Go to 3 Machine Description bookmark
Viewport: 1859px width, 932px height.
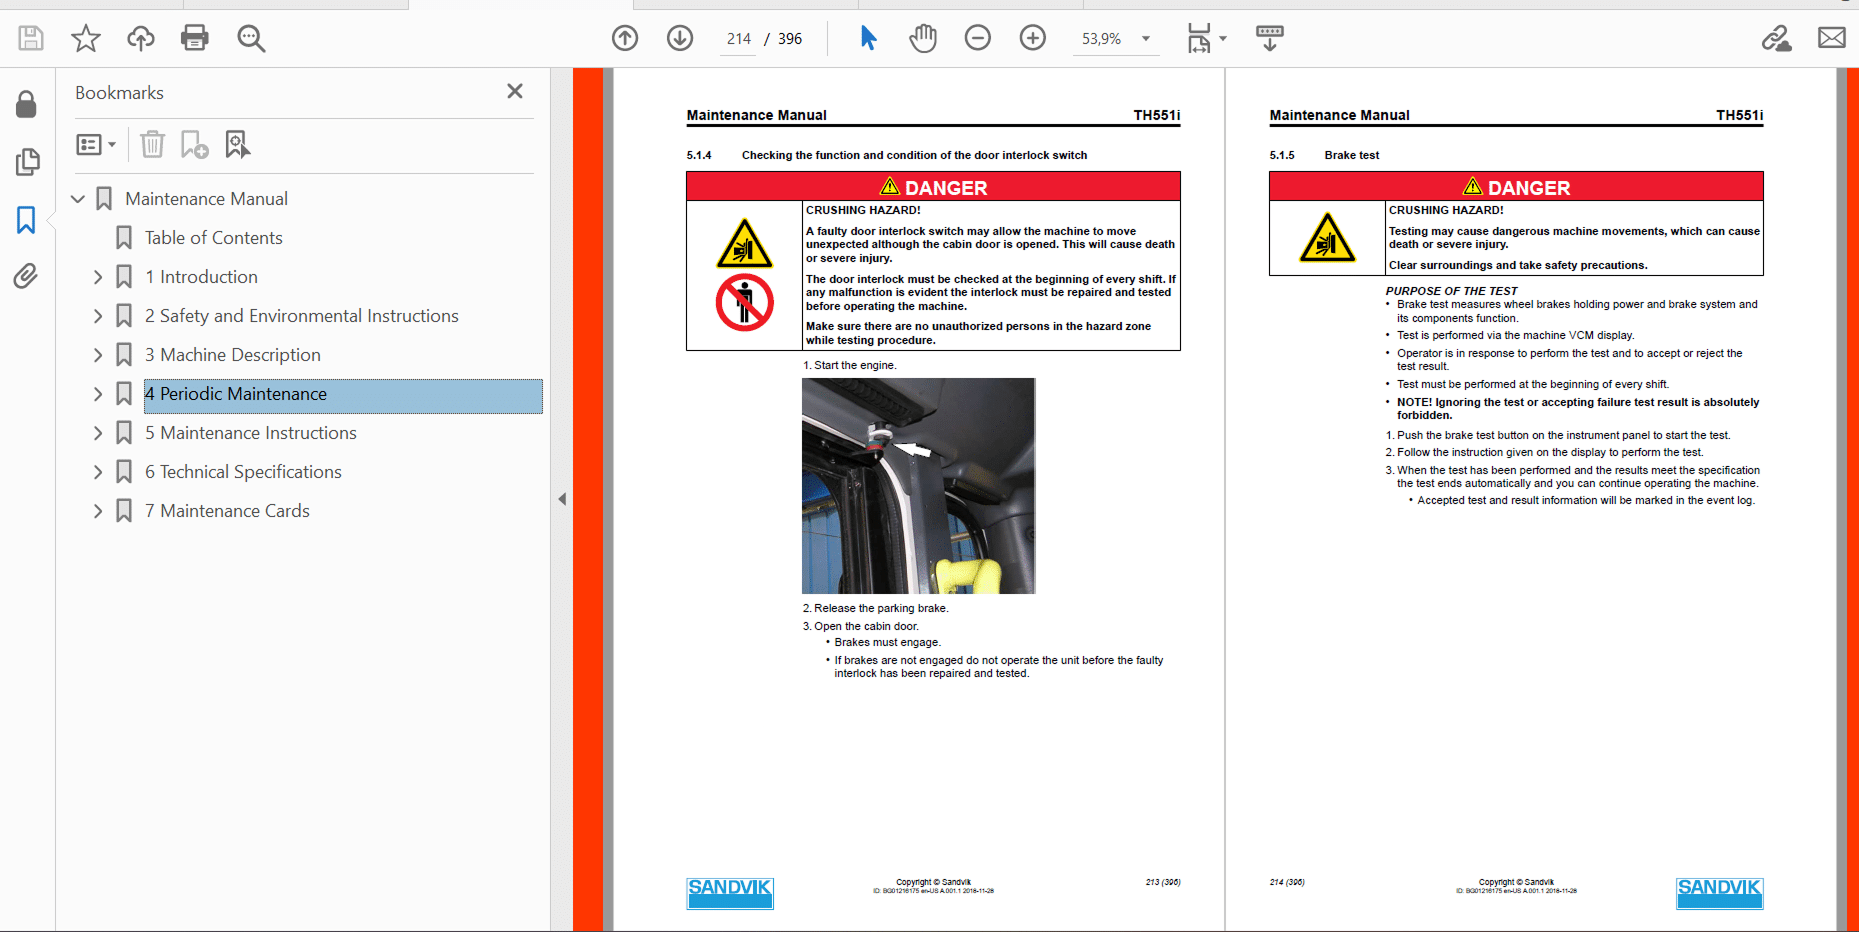click(x=232, y=355)
